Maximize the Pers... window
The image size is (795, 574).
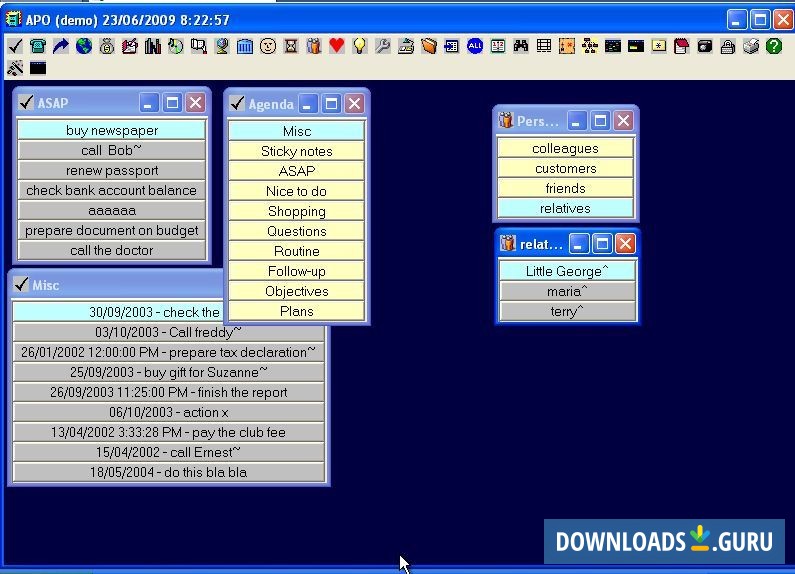(600, 121)
